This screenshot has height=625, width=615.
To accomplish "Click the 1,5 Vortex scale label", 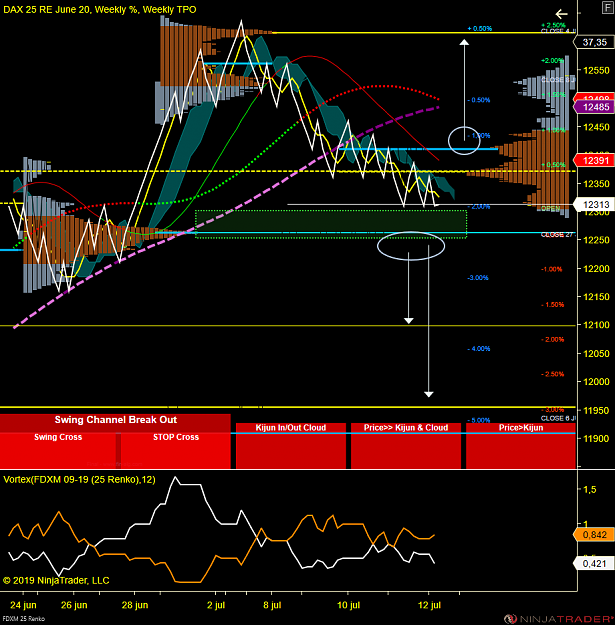I will pos(590,489).
